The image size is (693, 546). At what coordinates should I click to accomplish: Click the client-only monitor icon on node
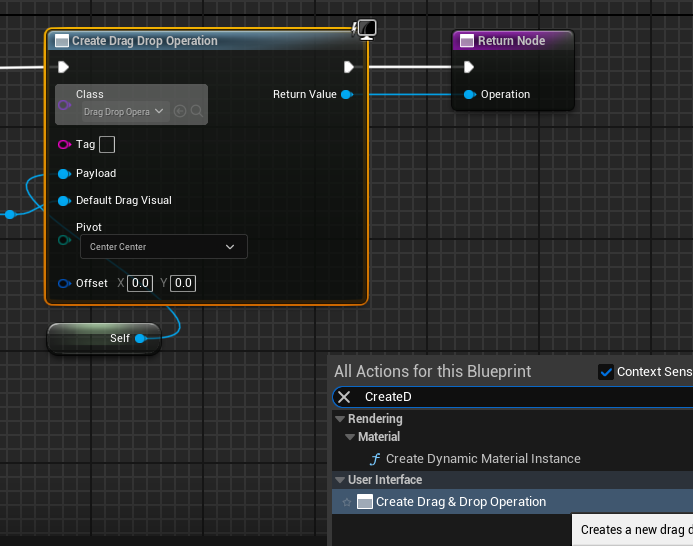tap(367, 29)
